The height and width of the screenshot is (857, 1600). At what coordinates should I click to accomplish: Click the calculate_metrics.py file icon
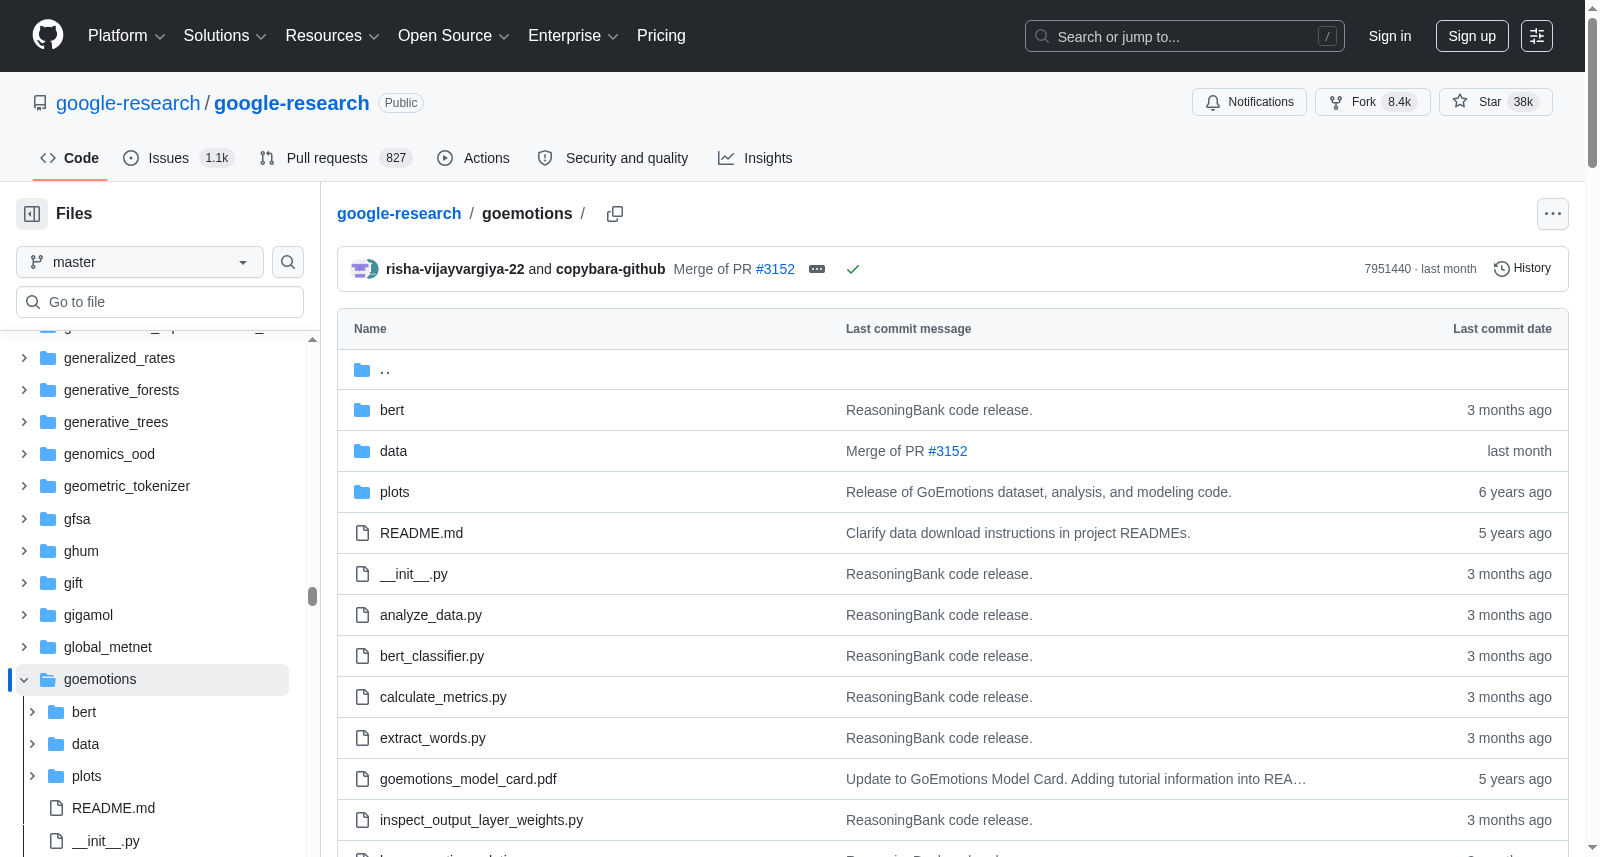(362, 697)
